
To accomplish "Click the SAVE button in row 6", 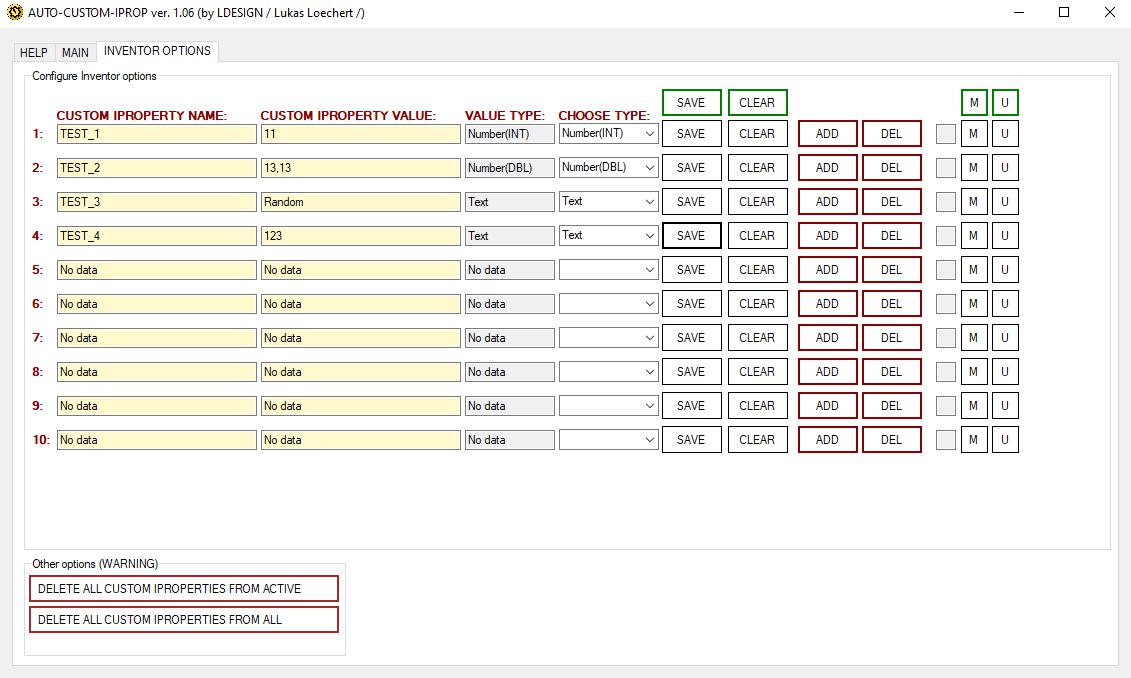I will [691, 304].
